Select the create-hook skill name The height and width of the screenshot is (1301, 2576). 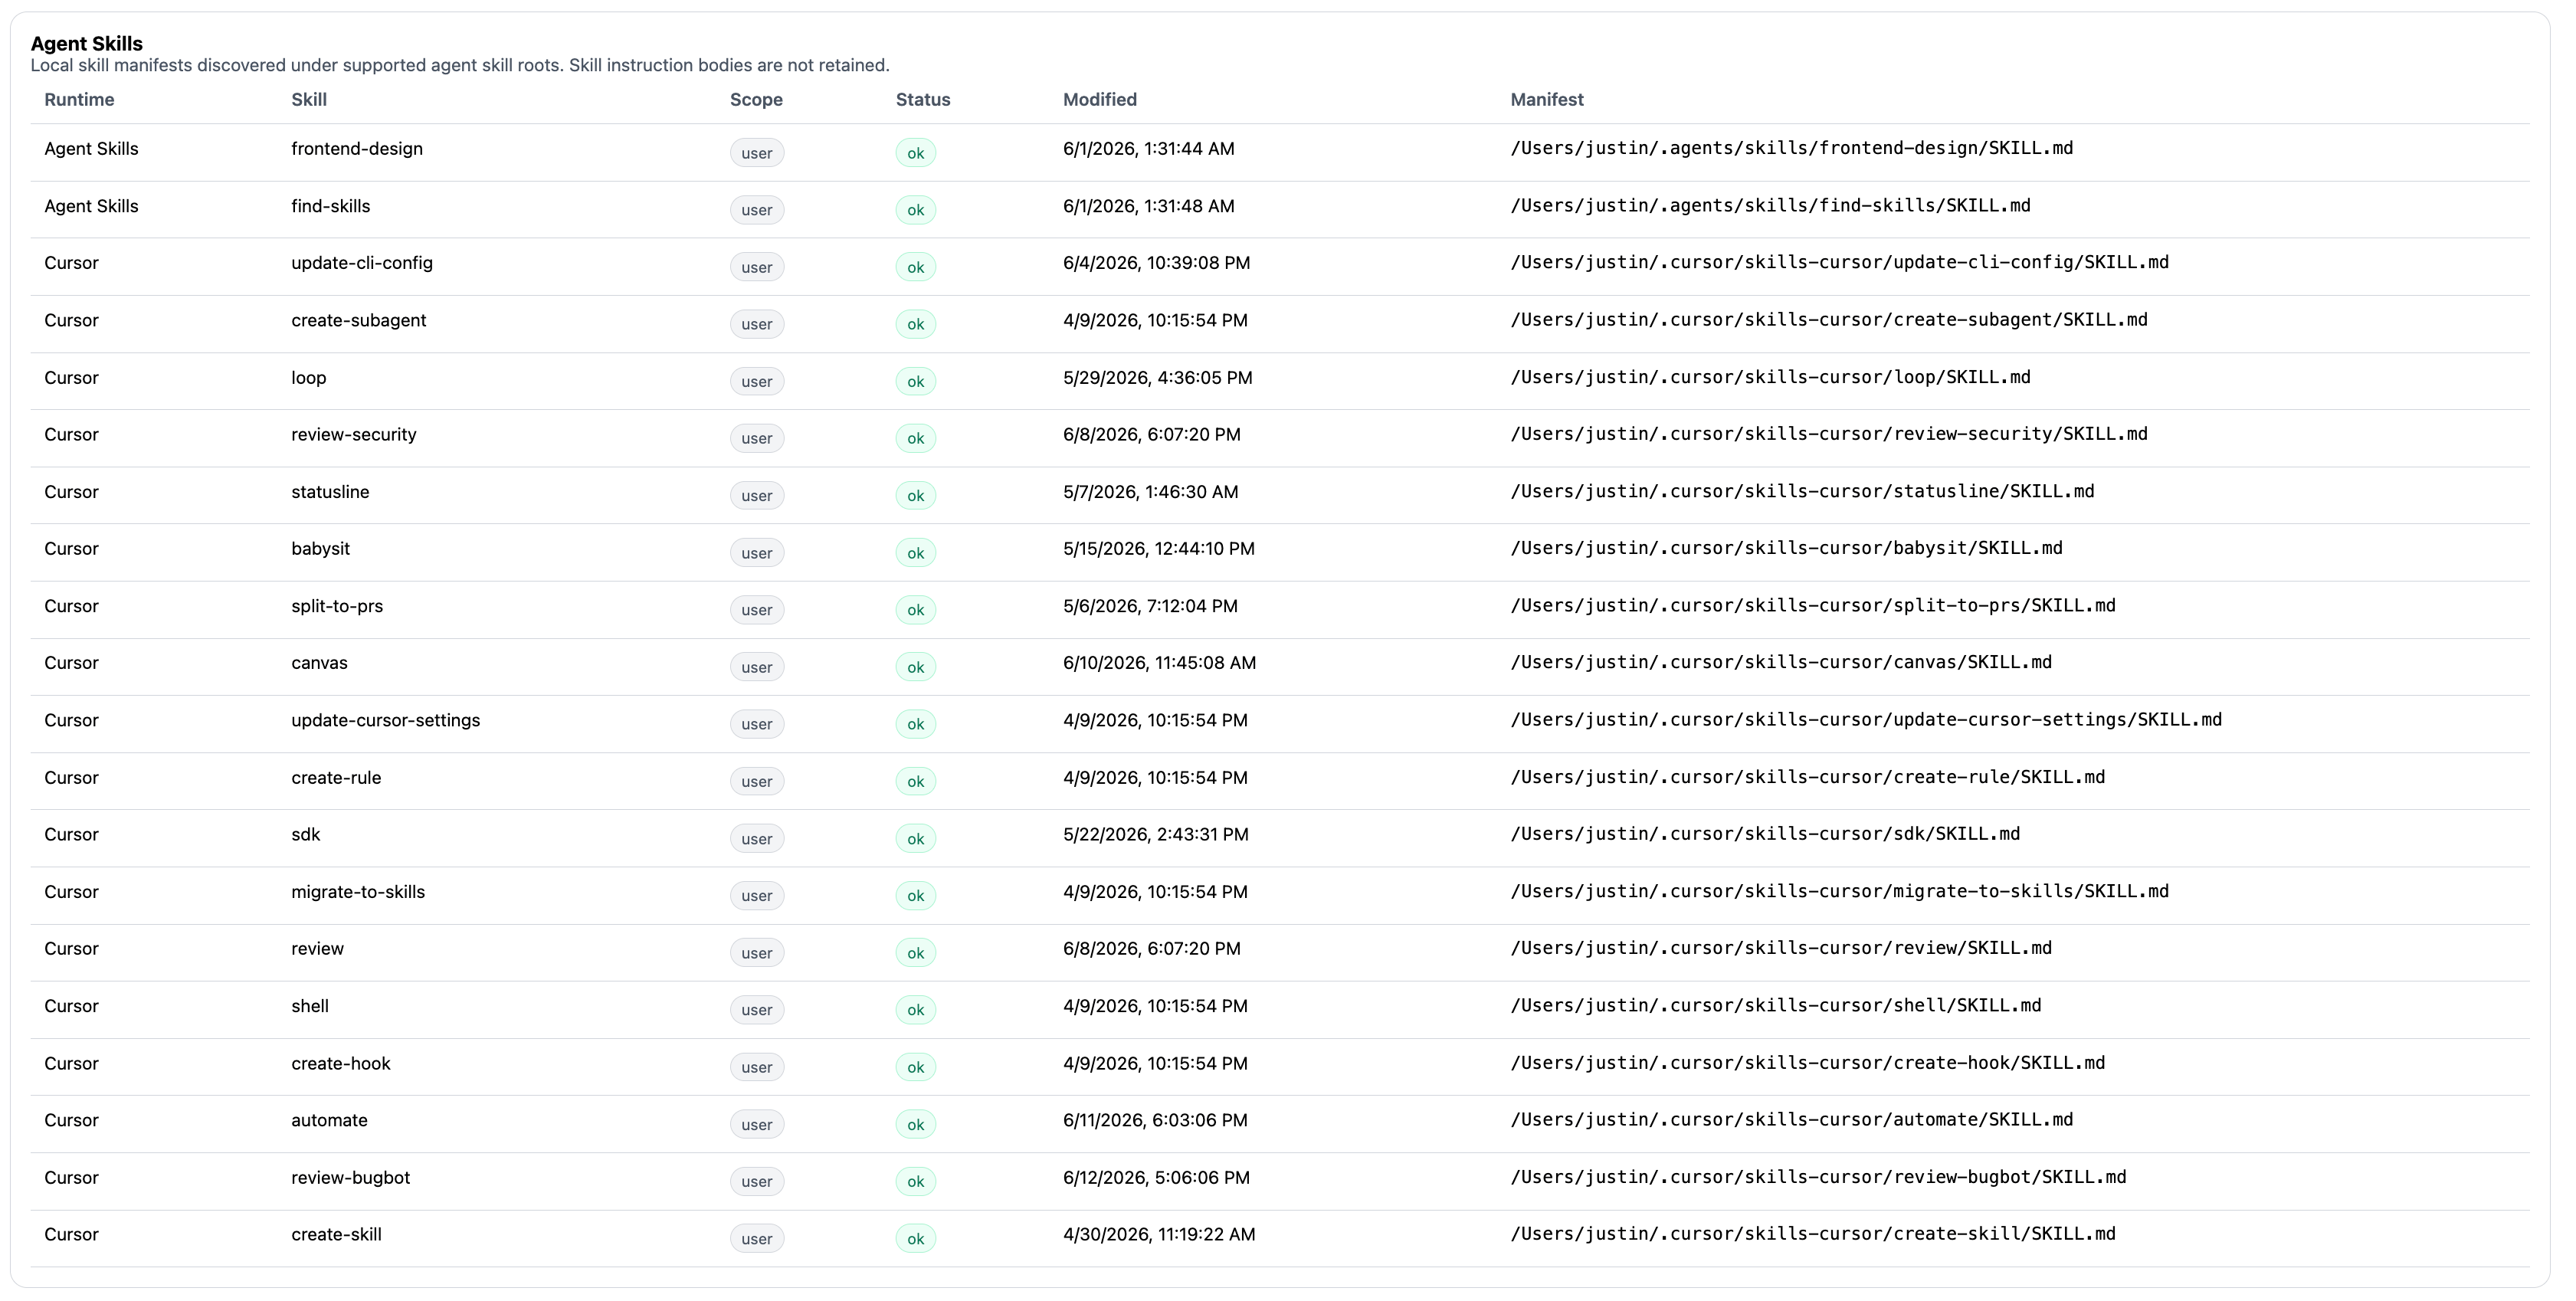[341, 1064]
